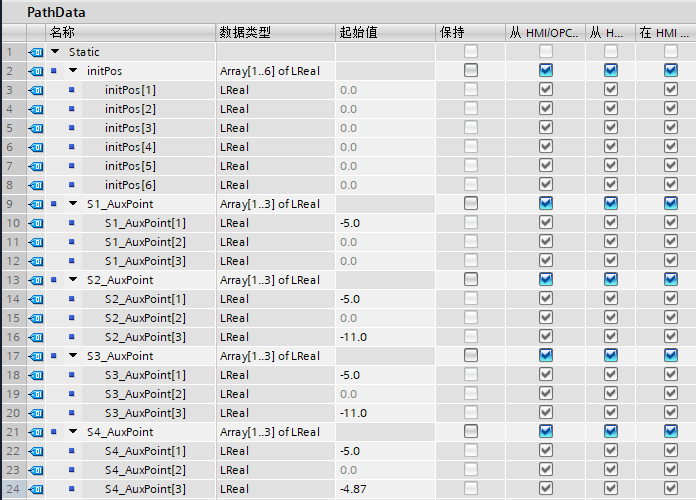The image size is (696, 500).
Task: Click the row icon for S4_AuxPoint
Action: click(x=36, y=432)
